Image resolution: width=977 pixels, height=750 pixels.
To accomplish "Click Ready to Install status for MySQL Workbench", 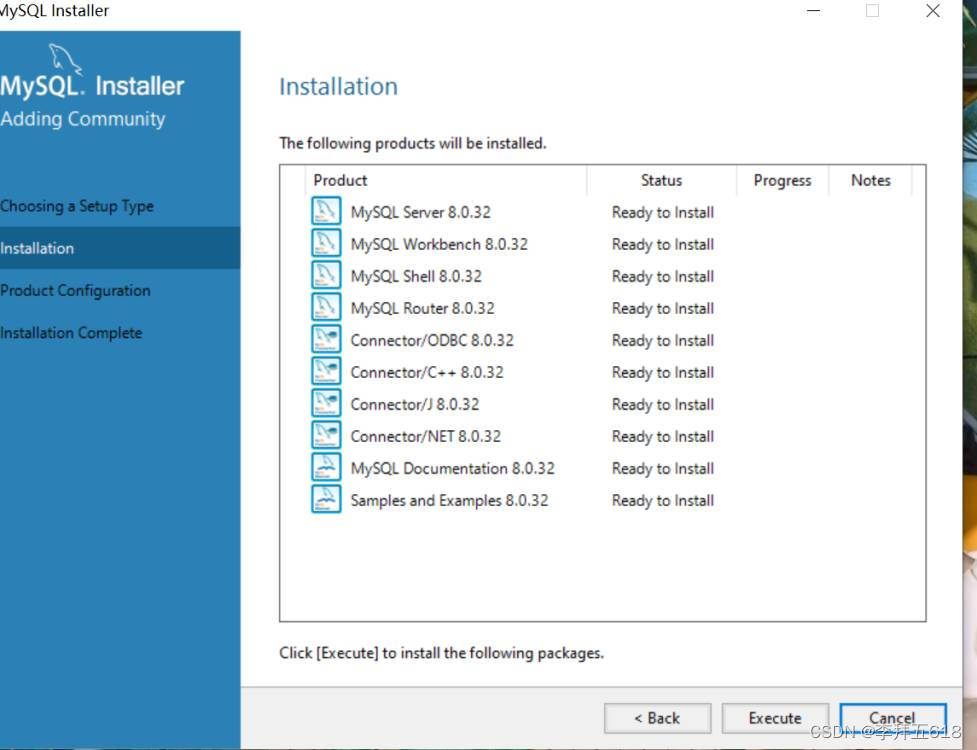I will point(663,244).
